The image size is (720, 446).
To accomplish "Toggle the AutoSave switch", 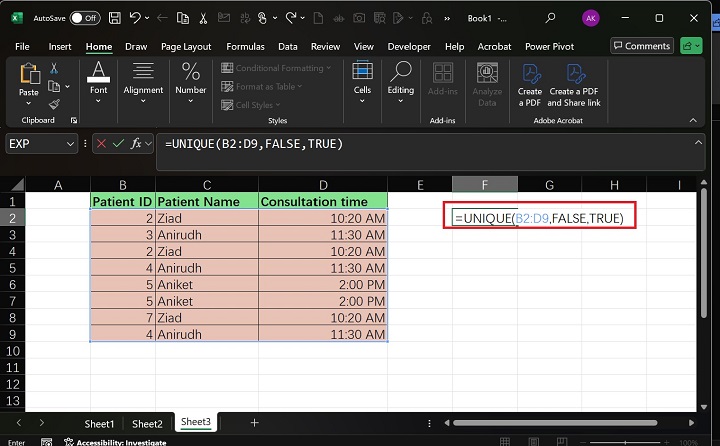I will [84, 18].
